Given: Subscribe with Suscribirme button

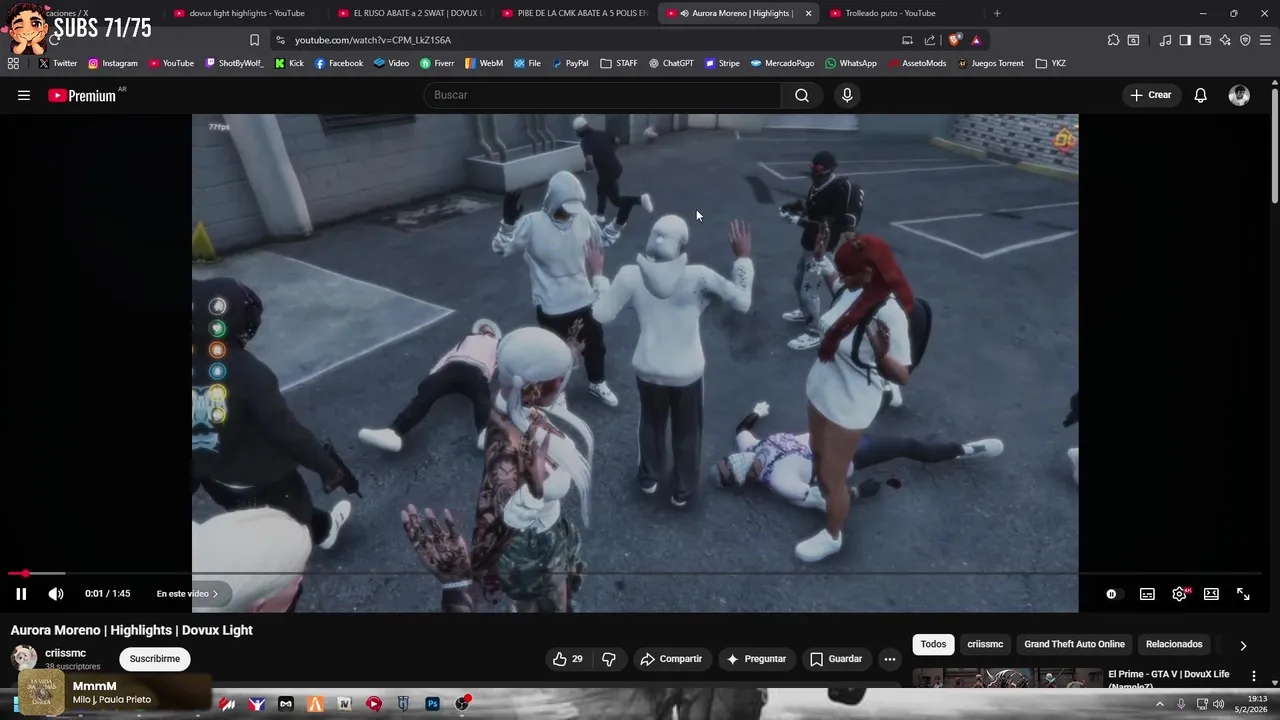Looking at the screenshot, I should click(155, 659).
